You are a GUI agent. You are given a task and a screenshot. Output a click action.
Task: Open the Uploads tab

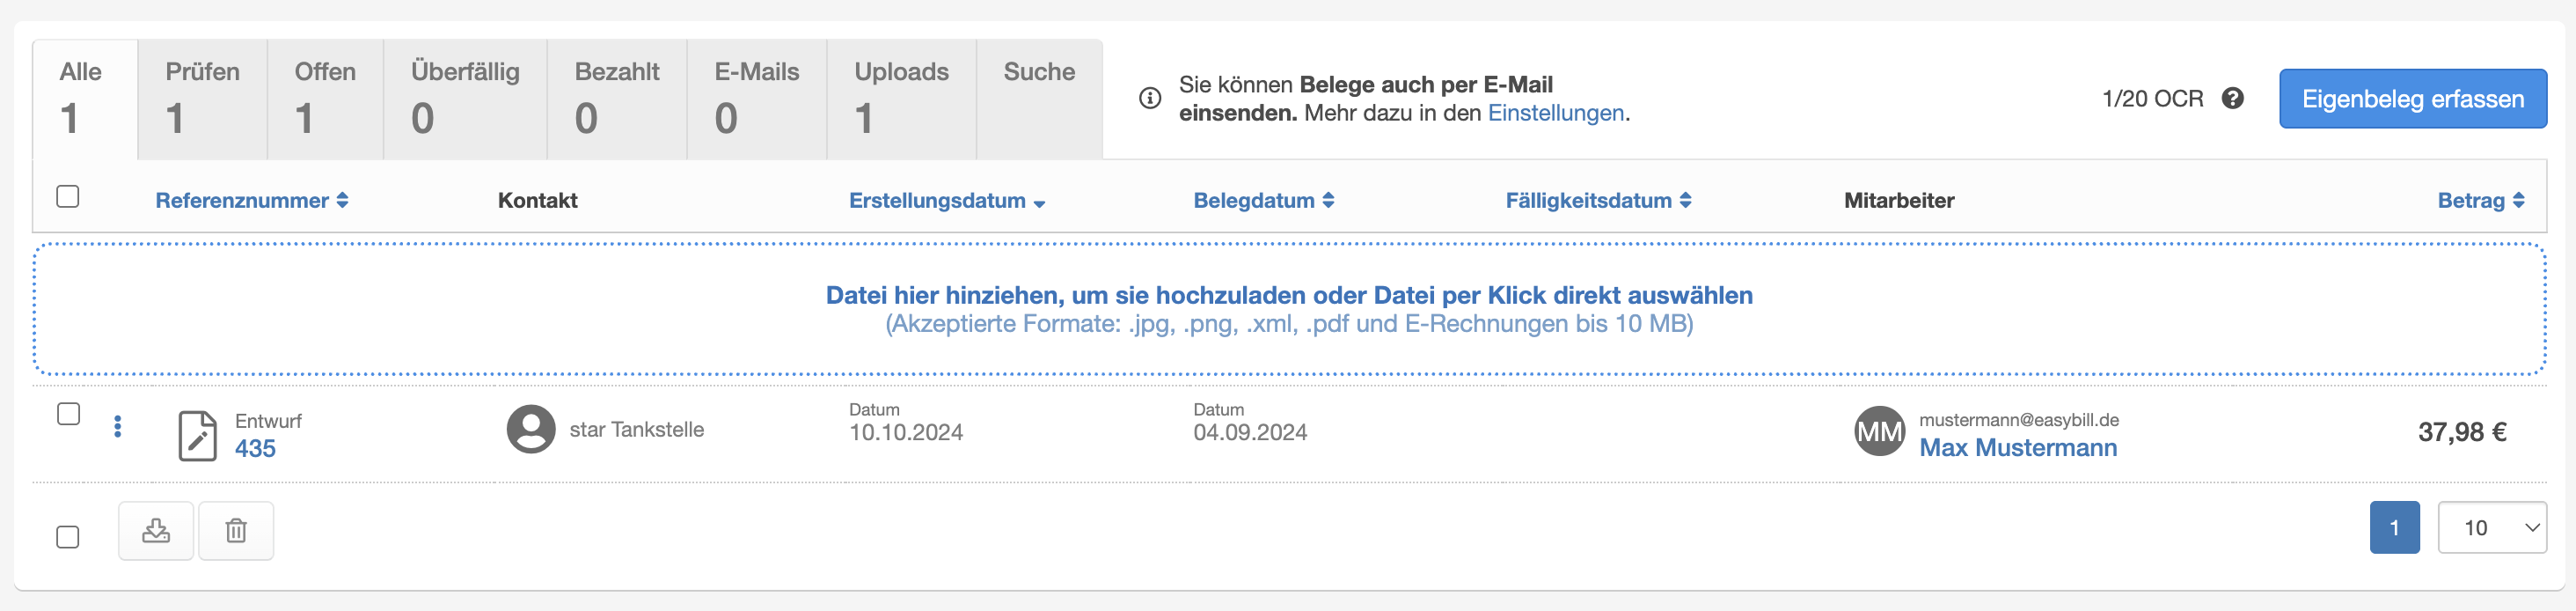click(901, 98)
